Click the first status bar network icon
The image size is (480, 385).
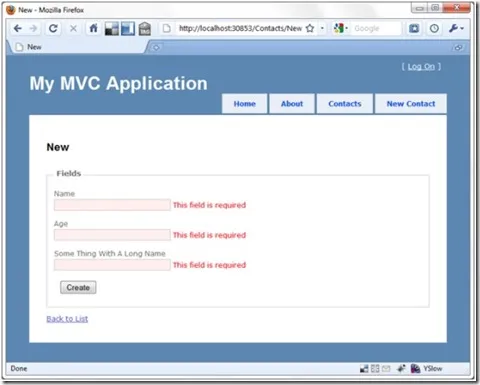click(x=364, y=368)
